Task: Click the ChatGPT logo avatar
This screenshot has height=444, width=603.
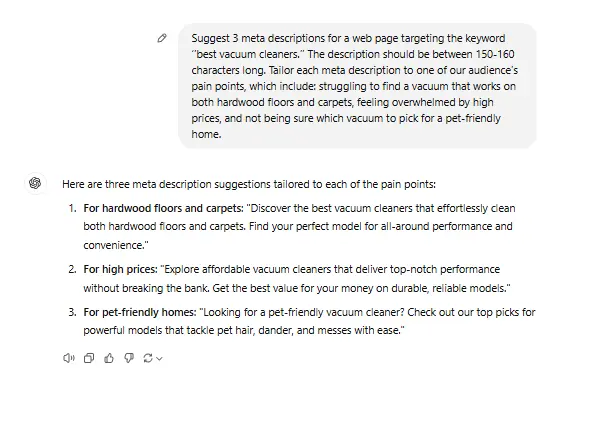Action: tap(35, 183)
